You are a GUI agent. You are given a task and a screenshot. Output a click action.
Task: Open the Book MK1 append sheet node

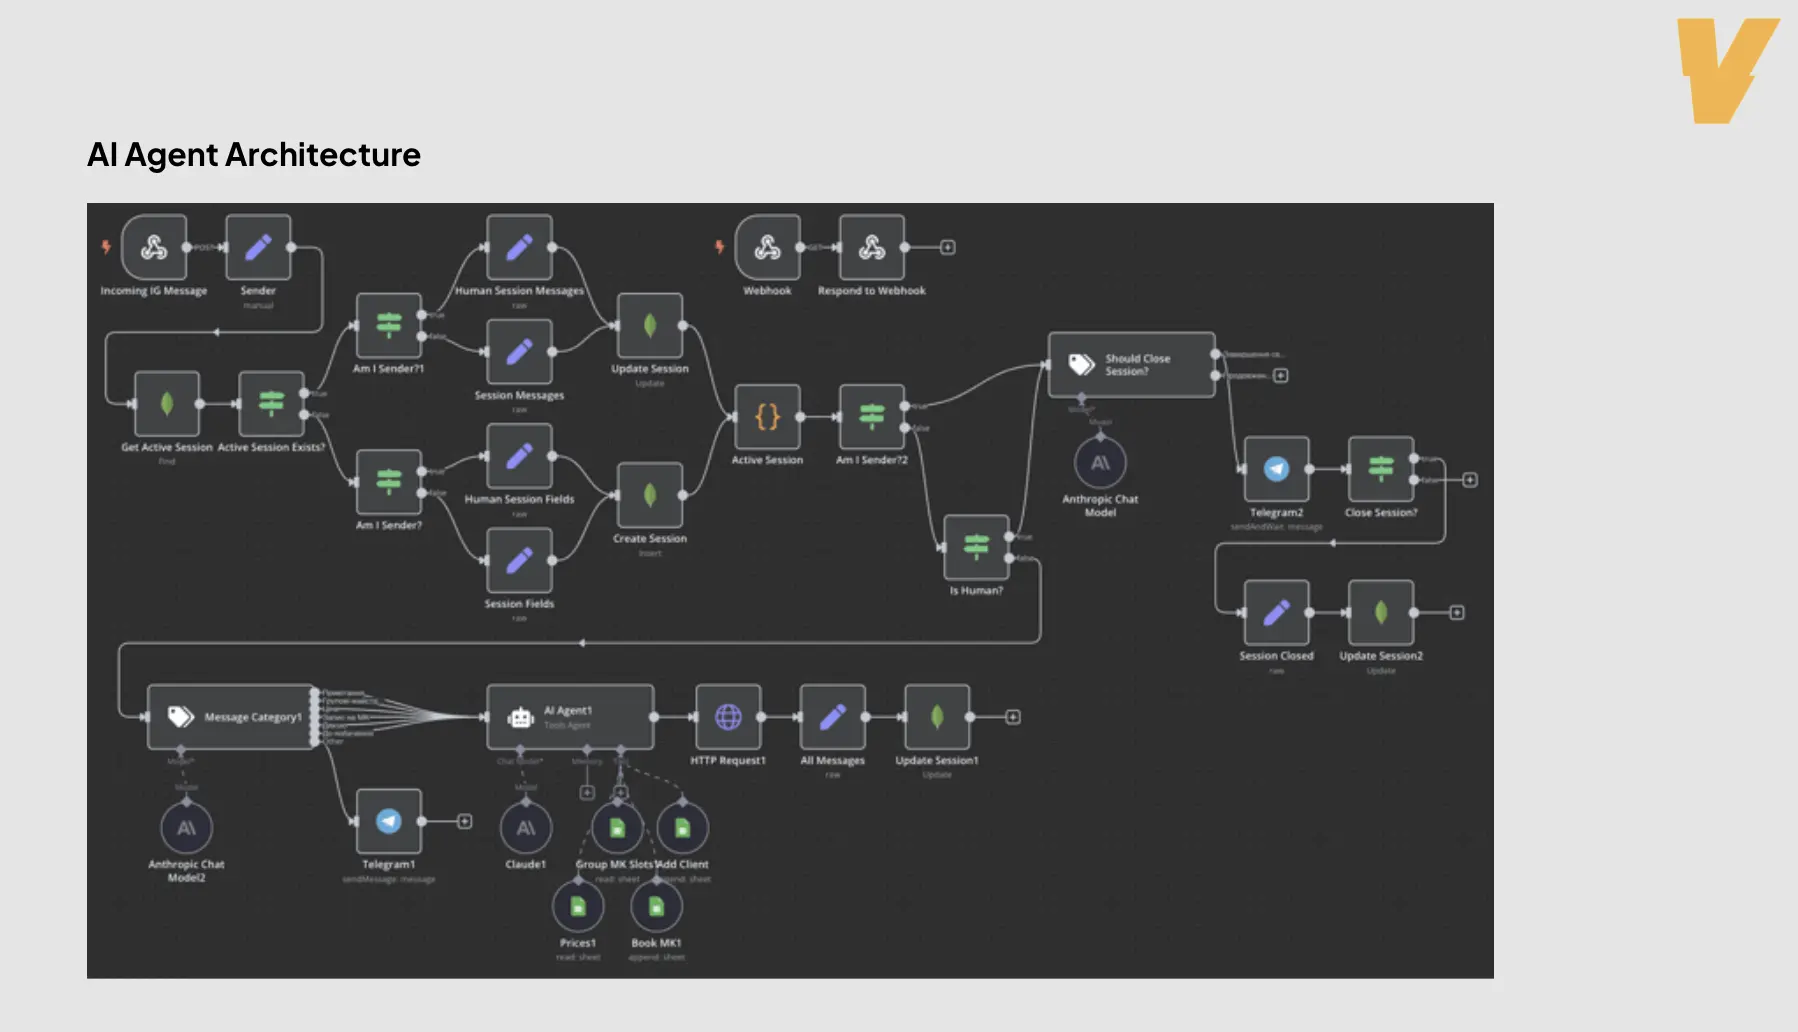click(656, 906)
